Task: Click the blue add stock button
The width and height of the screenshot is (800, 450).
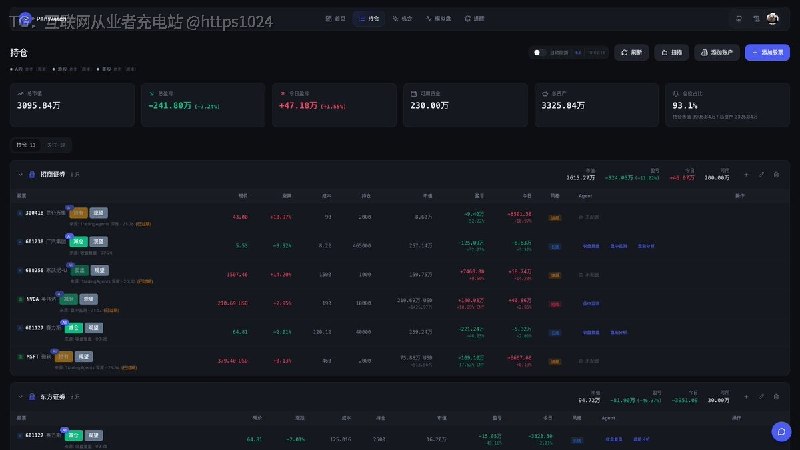Action: click(x=767, y=53)
